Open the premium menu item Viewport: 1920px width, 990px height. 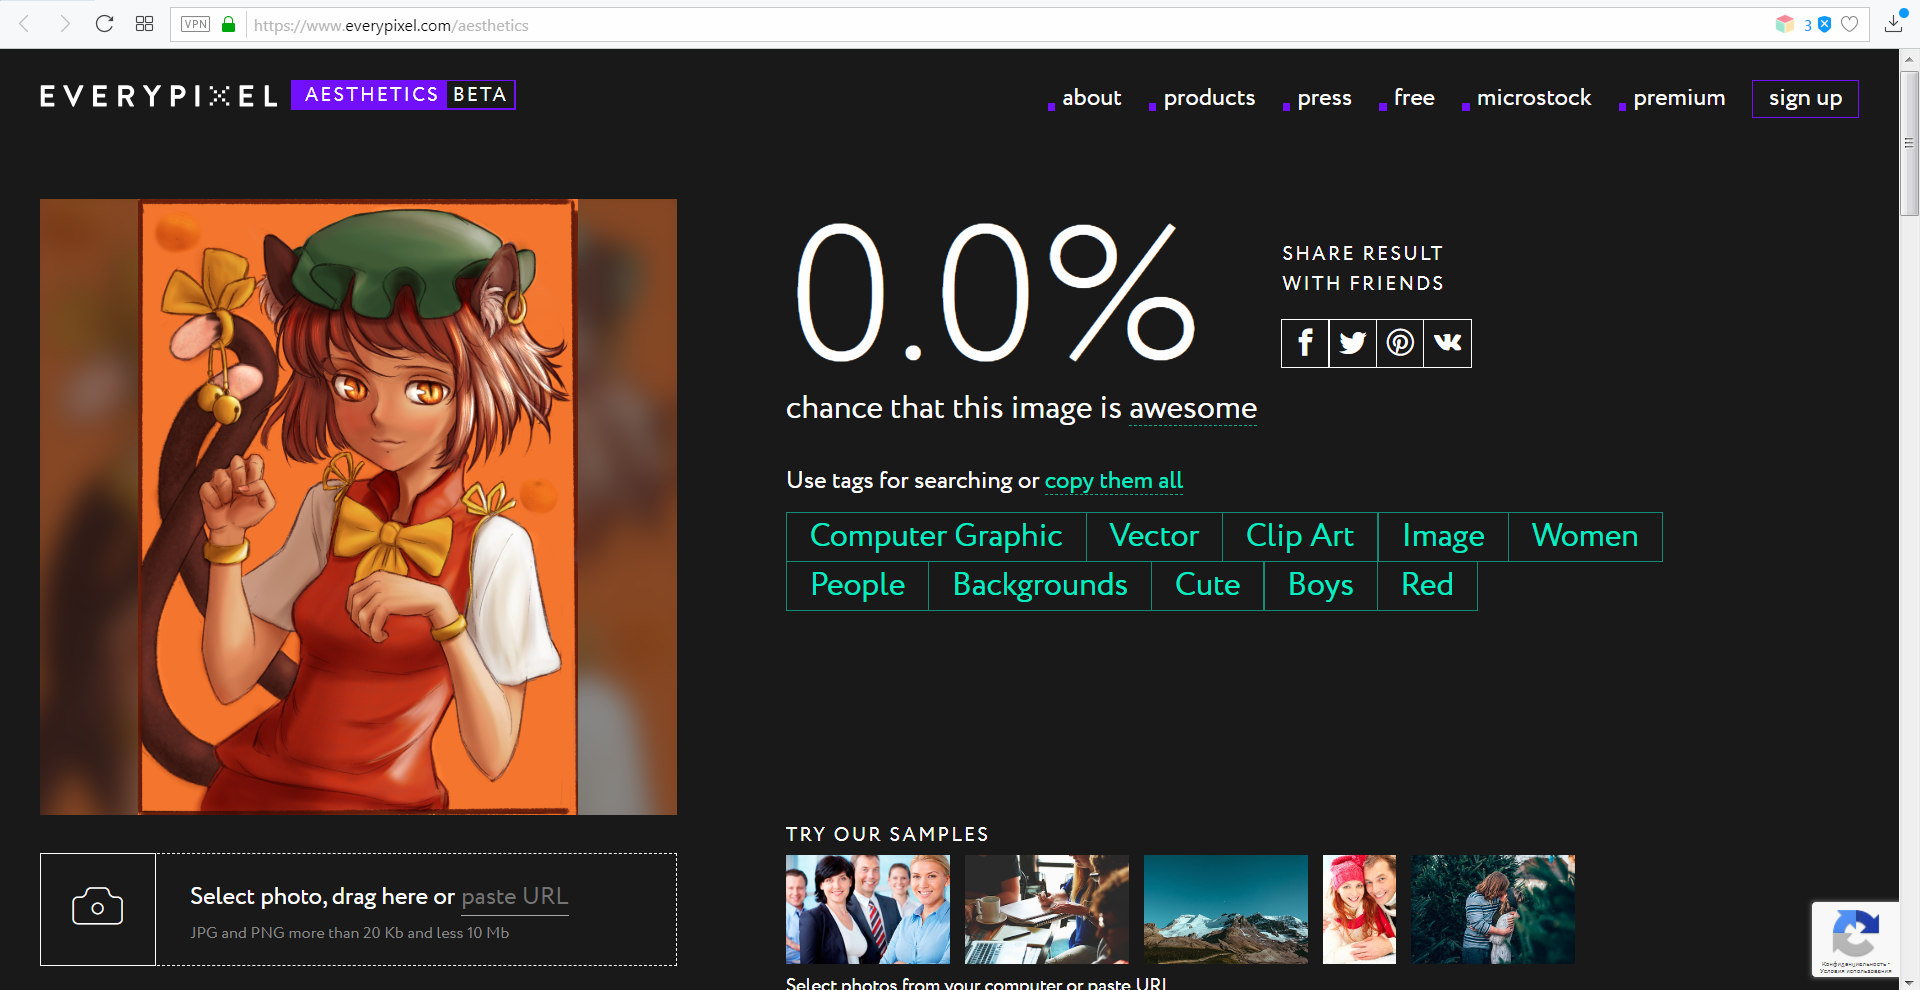click(x=1679, y=98)
